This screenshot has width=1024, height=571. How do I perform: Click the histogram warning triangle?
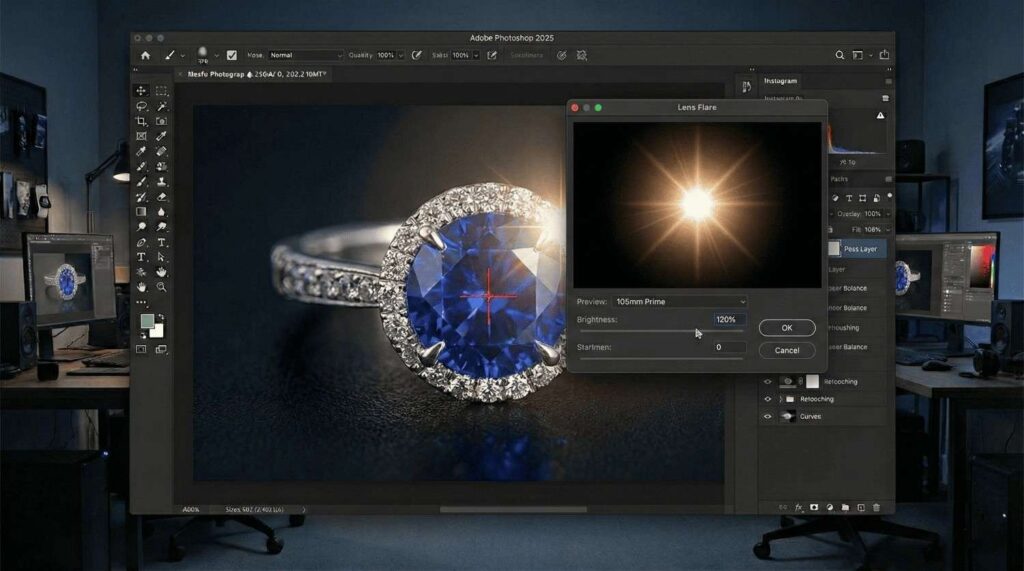880,116
